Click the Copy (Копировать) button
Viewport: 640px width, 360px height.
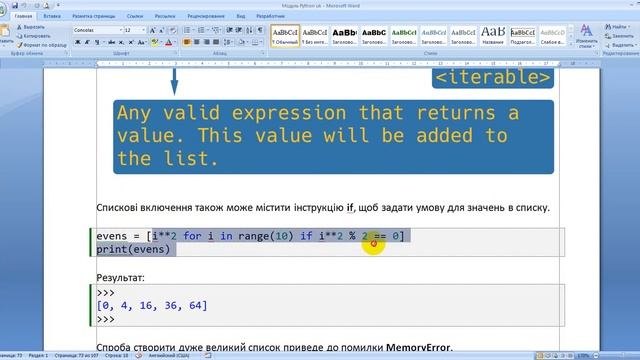click(x=34, y=36)
